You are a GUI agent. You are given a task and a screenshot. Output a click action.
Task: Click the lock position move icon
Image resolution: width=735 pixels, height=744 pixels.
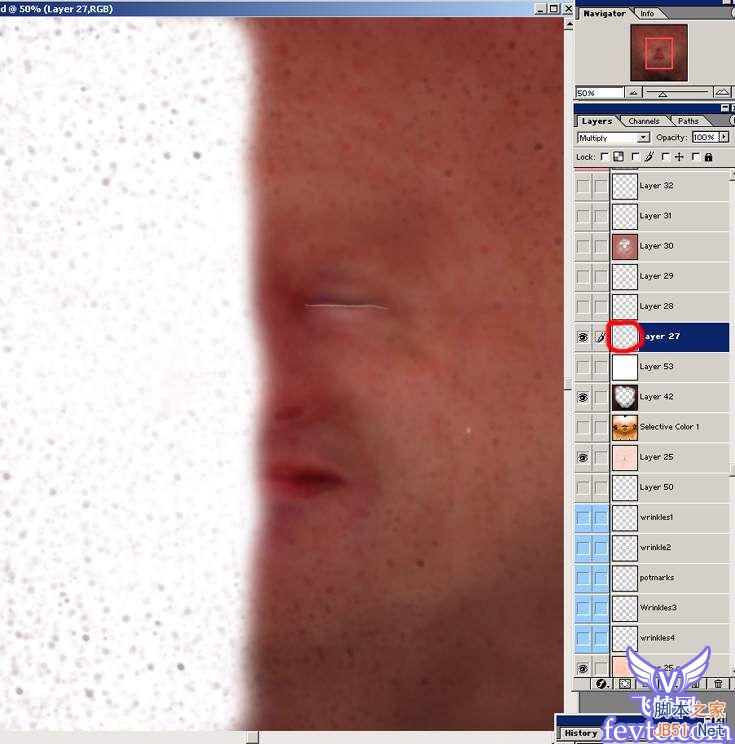click(679, 157)
